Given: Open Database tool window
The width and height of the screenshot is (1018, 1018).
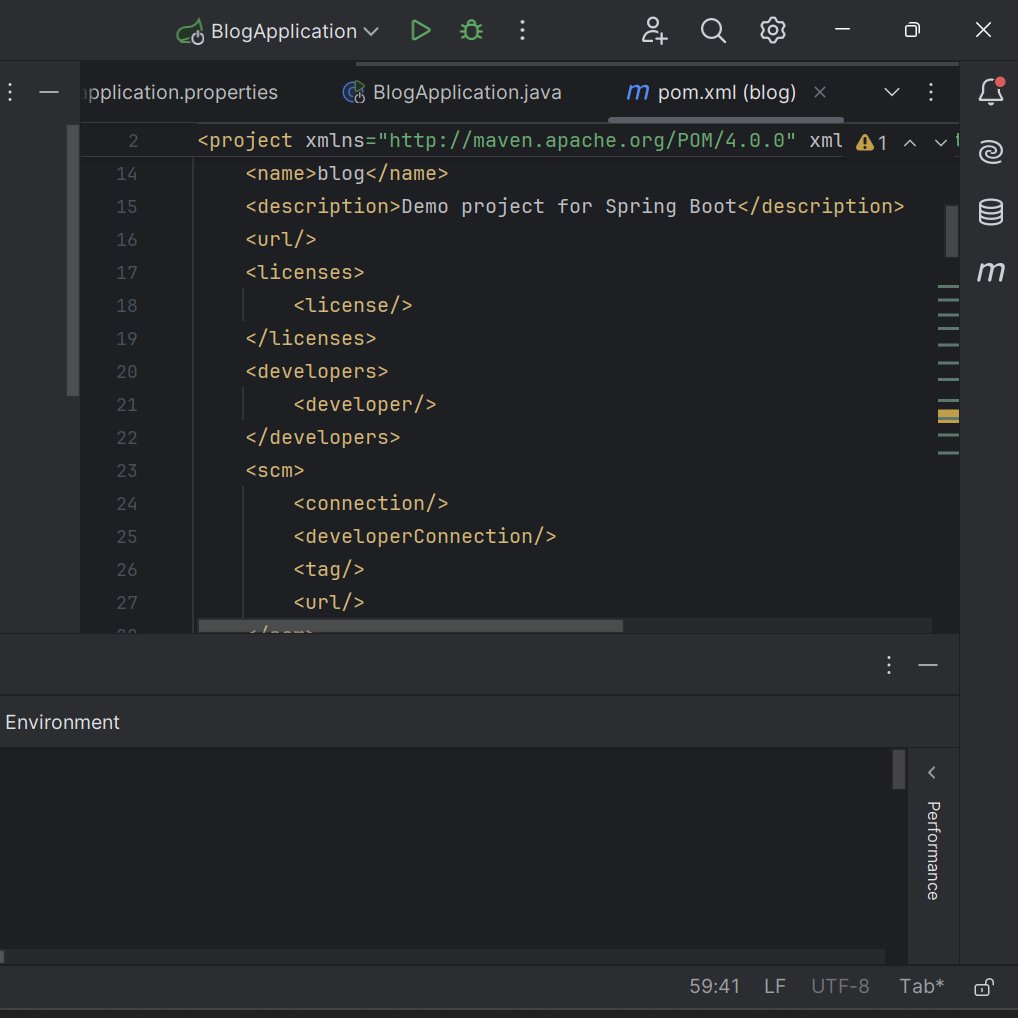Looking at the screenshot, I should click(991, 212).
